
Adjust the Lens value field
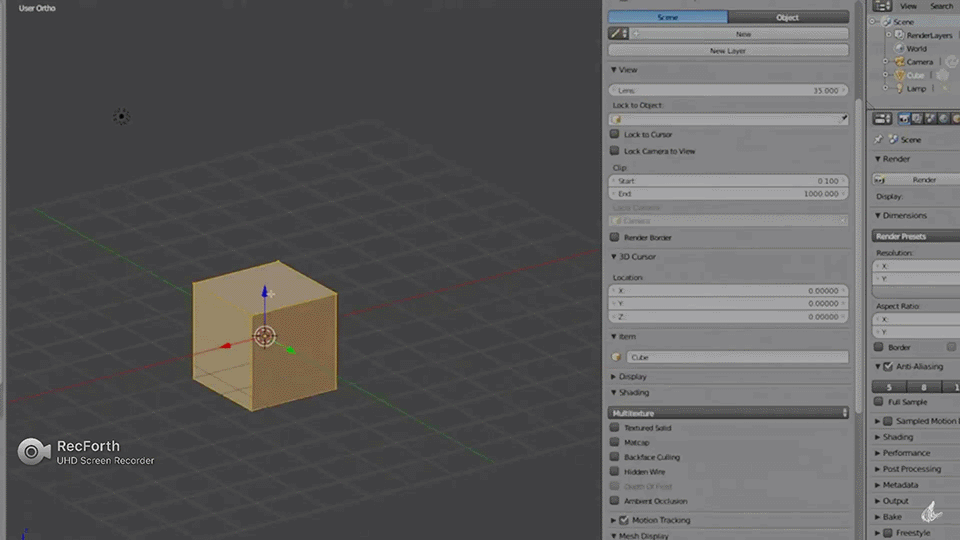(728, 90)
